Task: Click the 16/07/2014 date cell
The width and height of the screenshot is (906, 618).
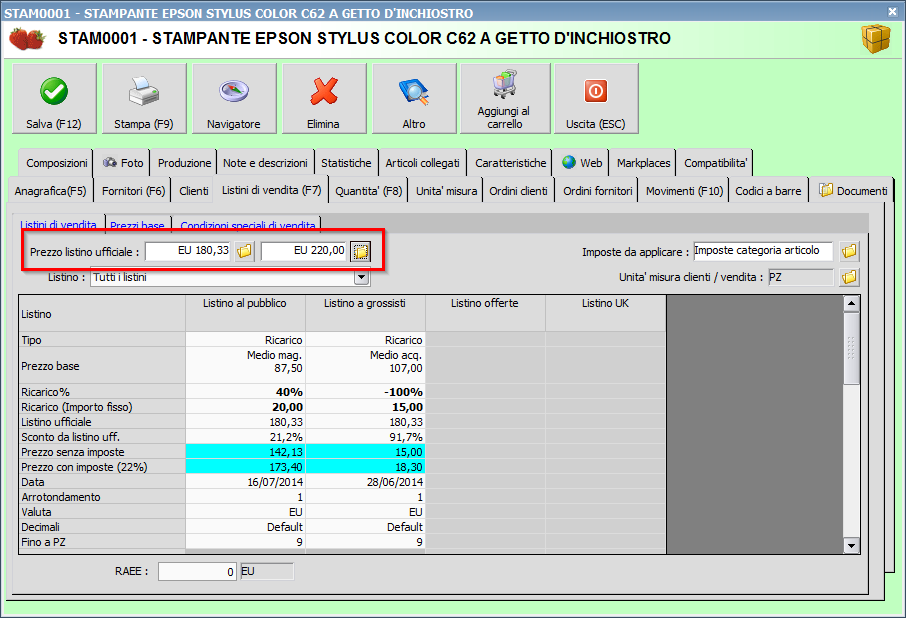Action: click(x=245, y=482)
